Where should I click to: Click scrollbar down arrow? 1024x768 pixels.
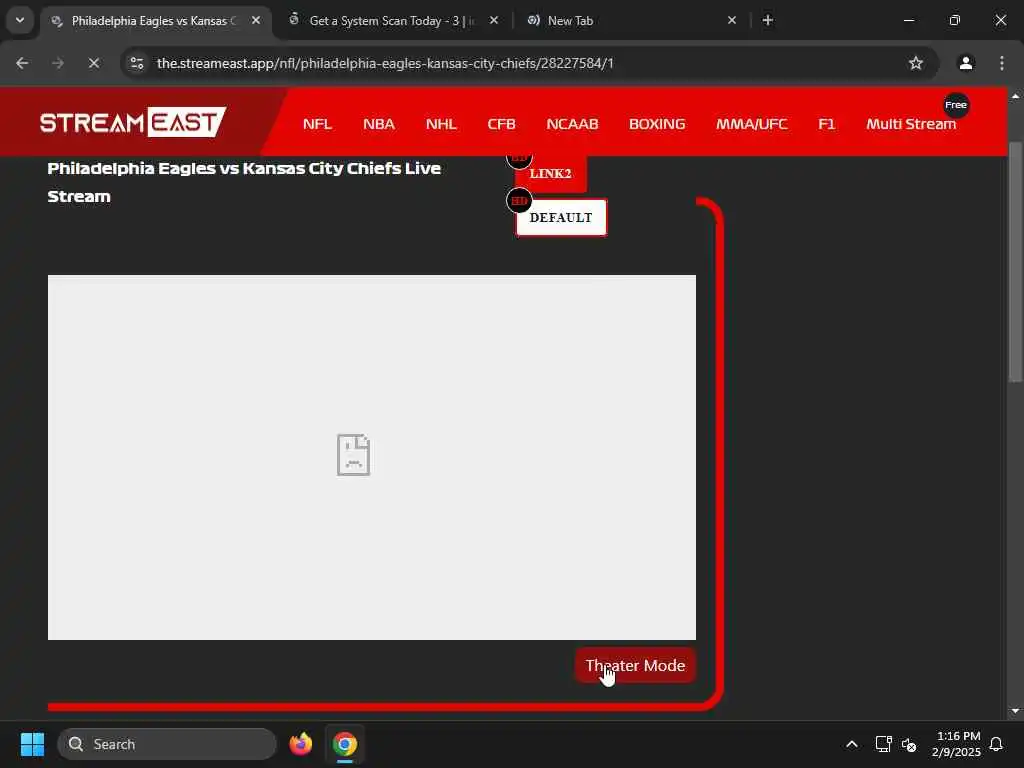click(1015, 711)
